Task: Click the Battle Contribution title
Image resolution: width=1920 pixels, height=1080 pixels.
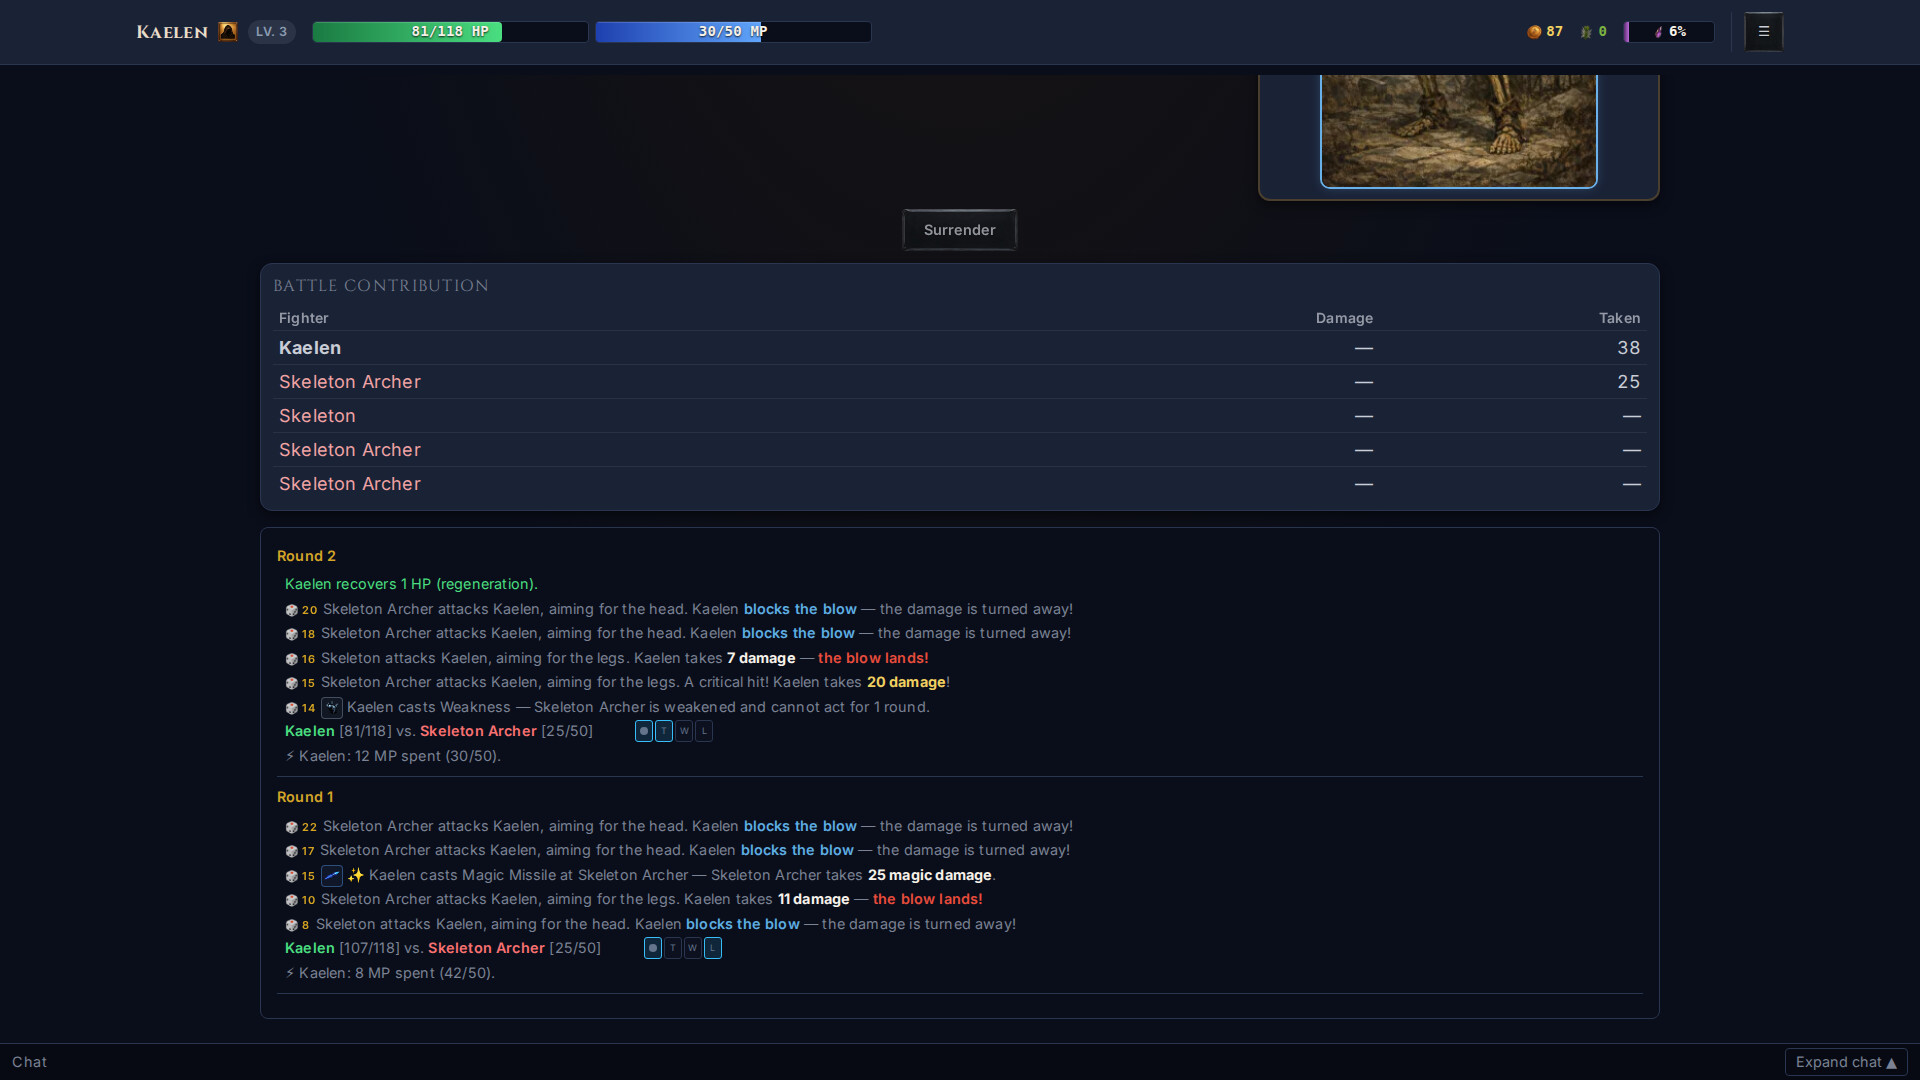Action: point(381,286)
